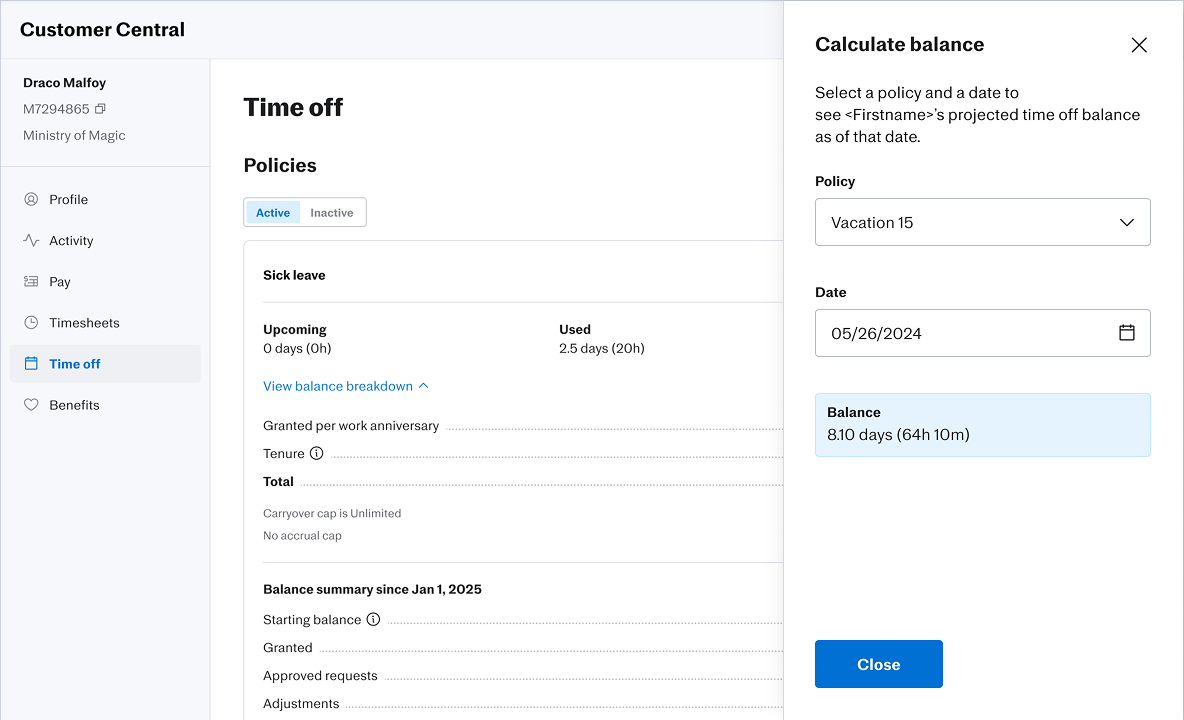
Task: Click the Tenure info icon
Action: tap(316, 453)
